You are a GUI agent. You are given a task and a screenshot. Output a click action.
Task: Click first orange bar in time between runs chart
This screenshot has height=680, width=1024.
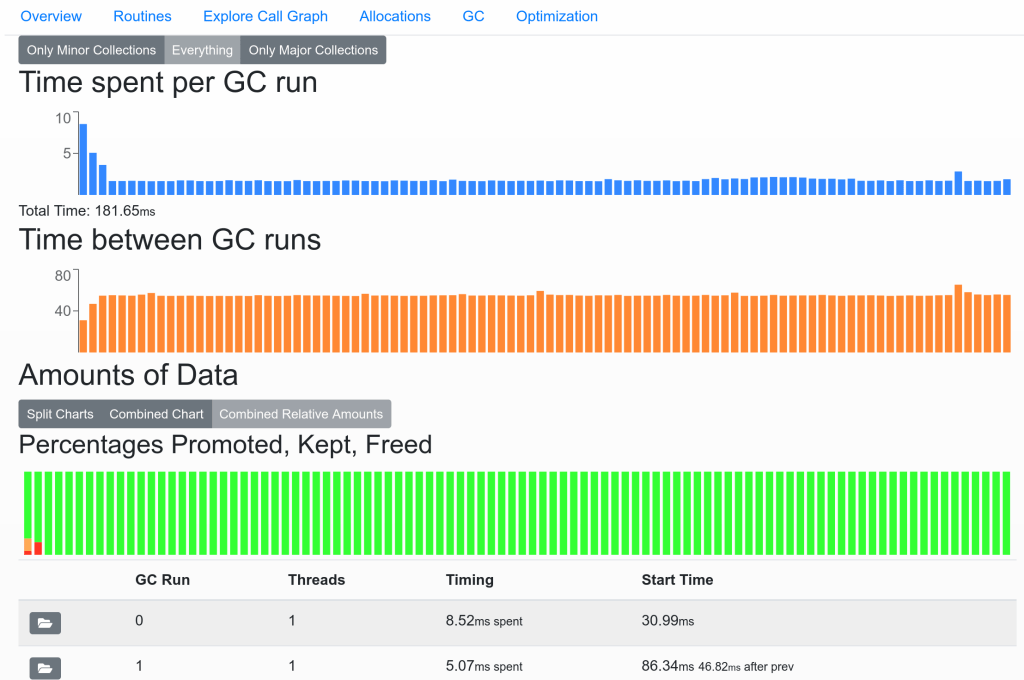(84, 336)
